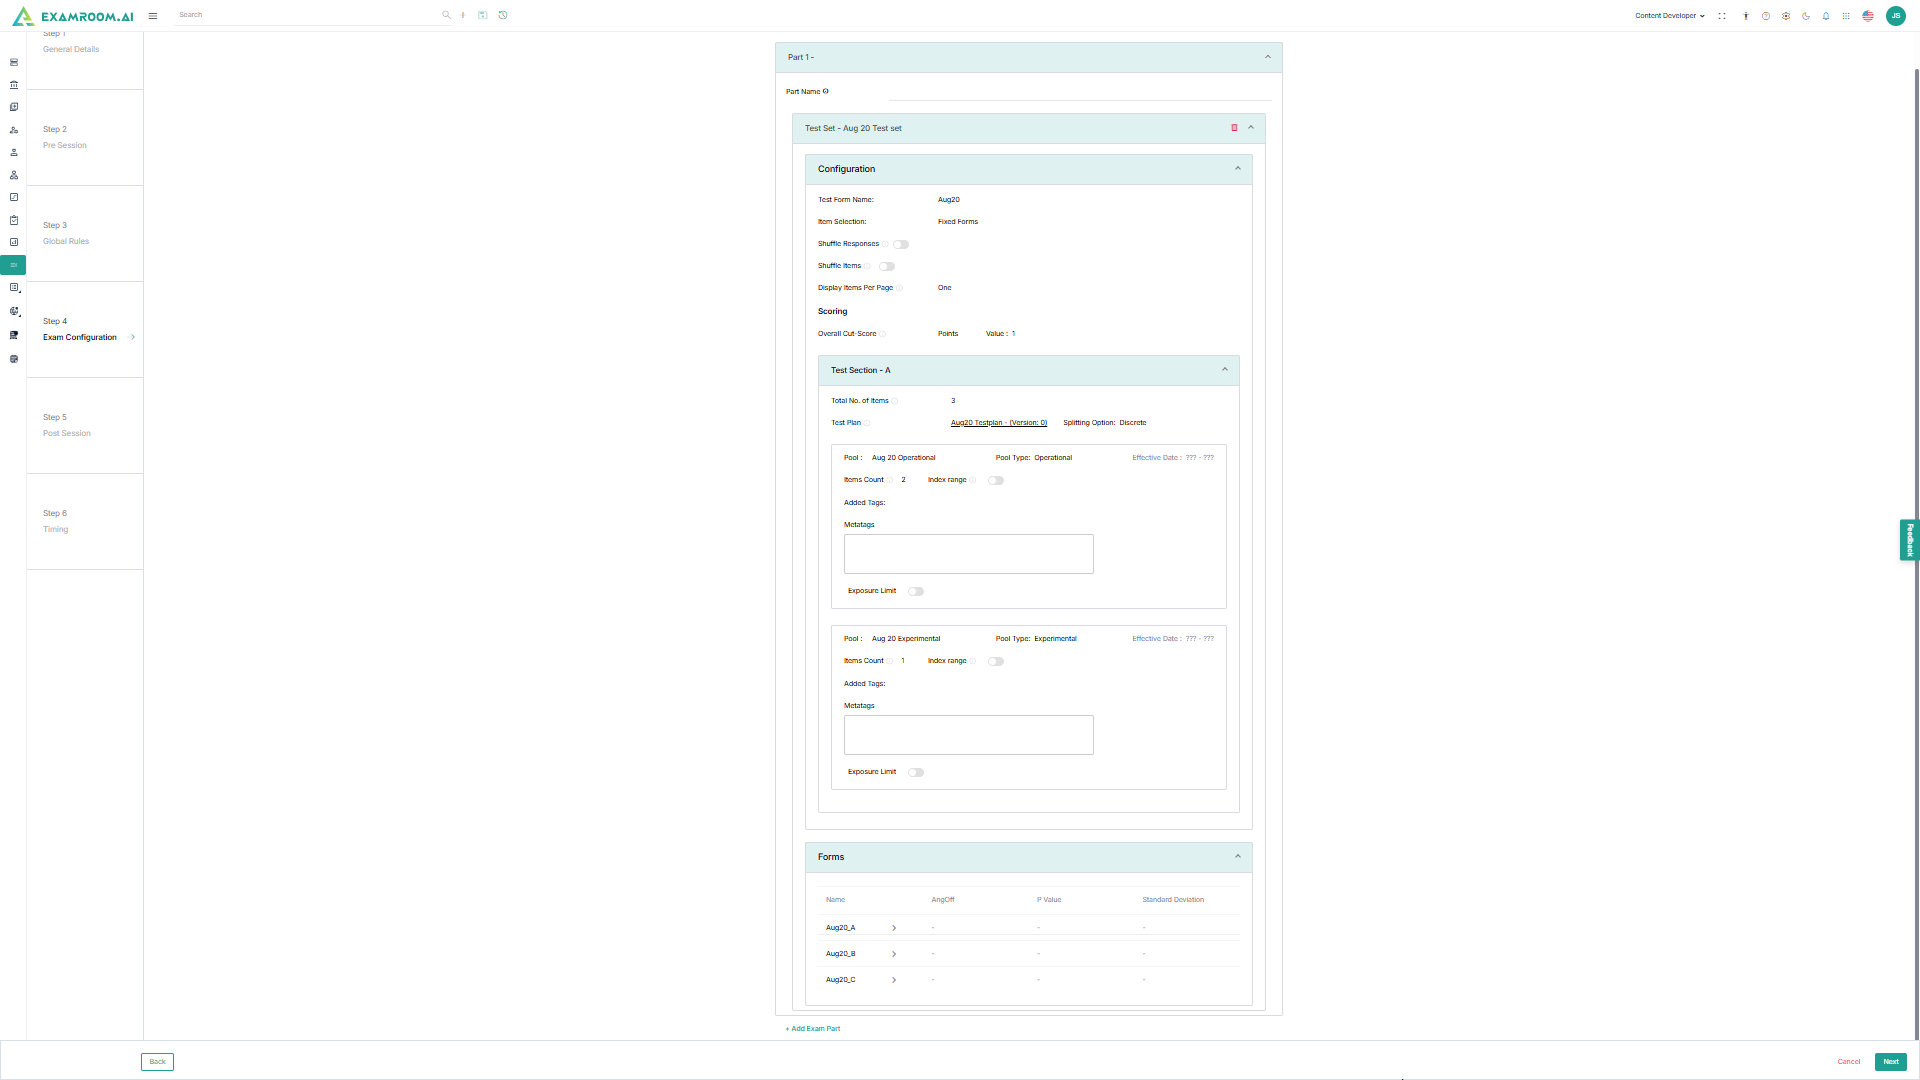This screenshot has height=1080, width=1920.
Task: Delete the Aug 20 Test set
Action: [1234, 128]
